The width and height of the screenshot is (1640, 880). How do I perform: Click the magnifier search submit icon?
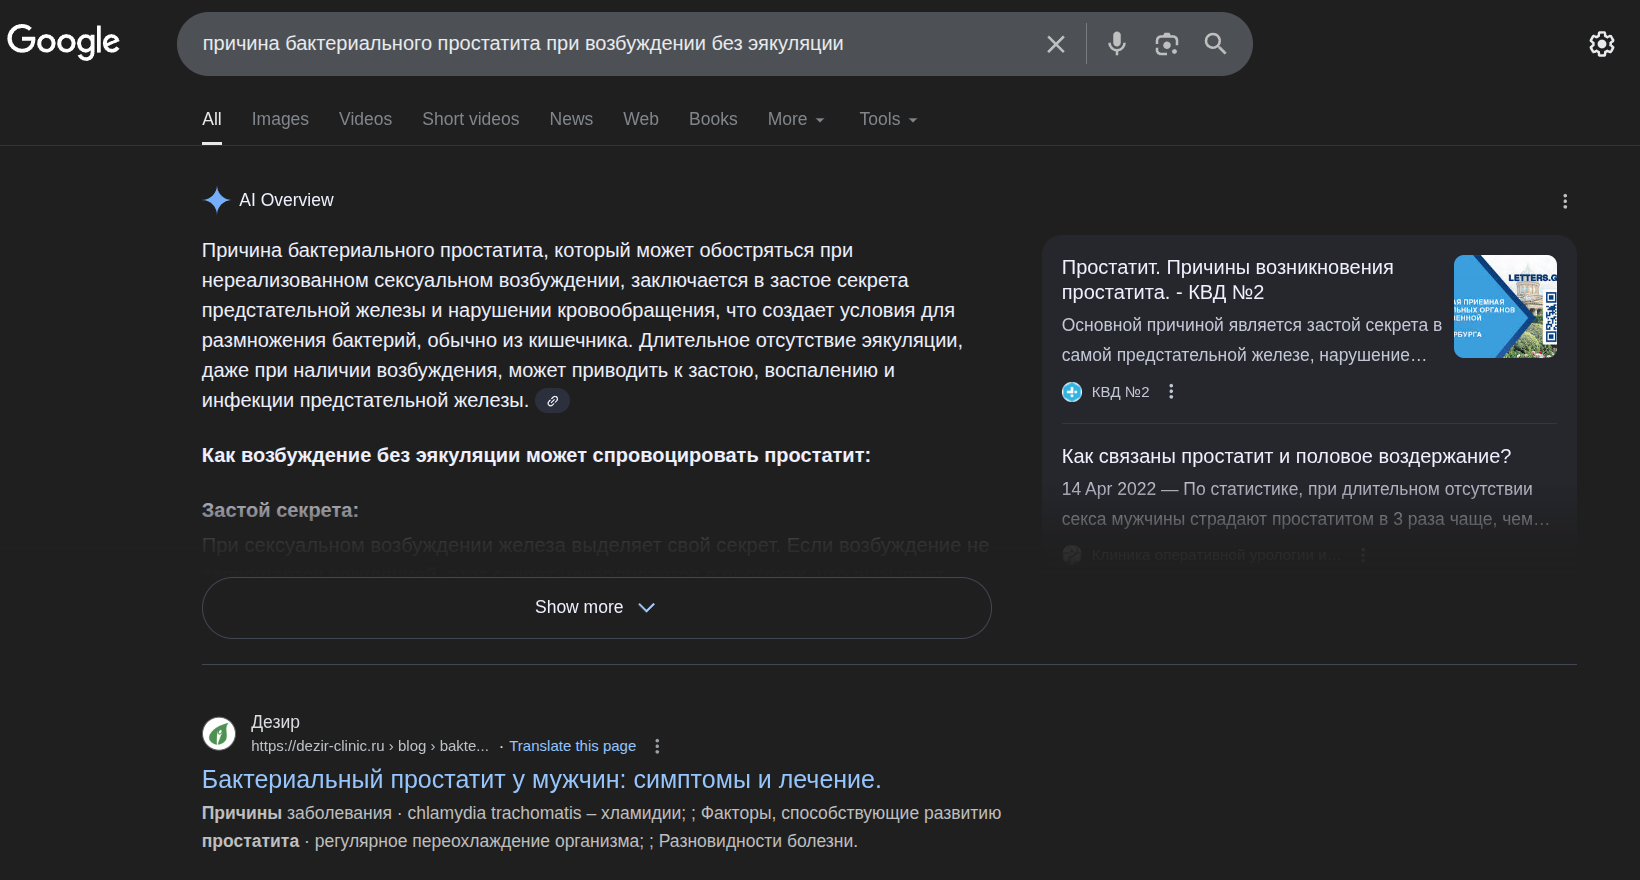click(1215, 44)
